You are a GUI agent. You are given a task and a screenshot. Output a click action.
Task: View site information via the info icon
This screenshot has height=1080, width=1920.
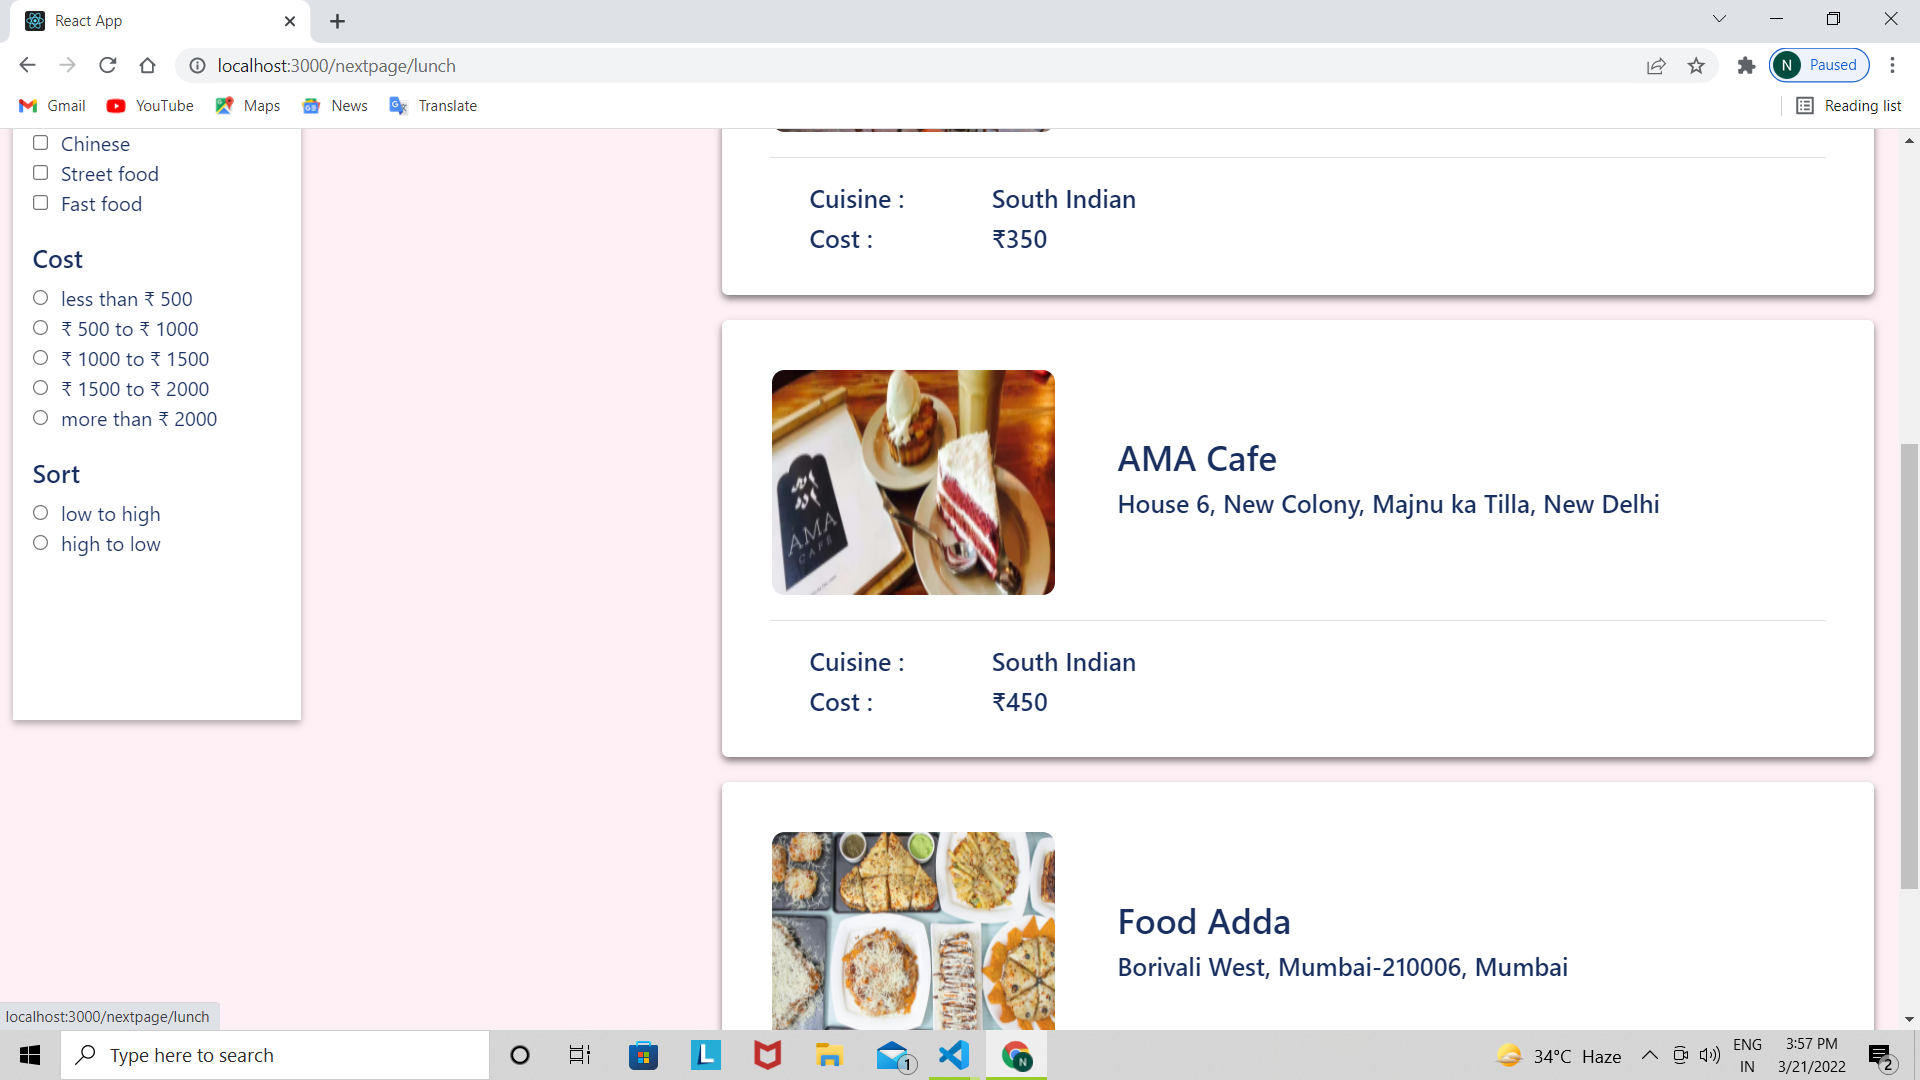tap(197, 65)
